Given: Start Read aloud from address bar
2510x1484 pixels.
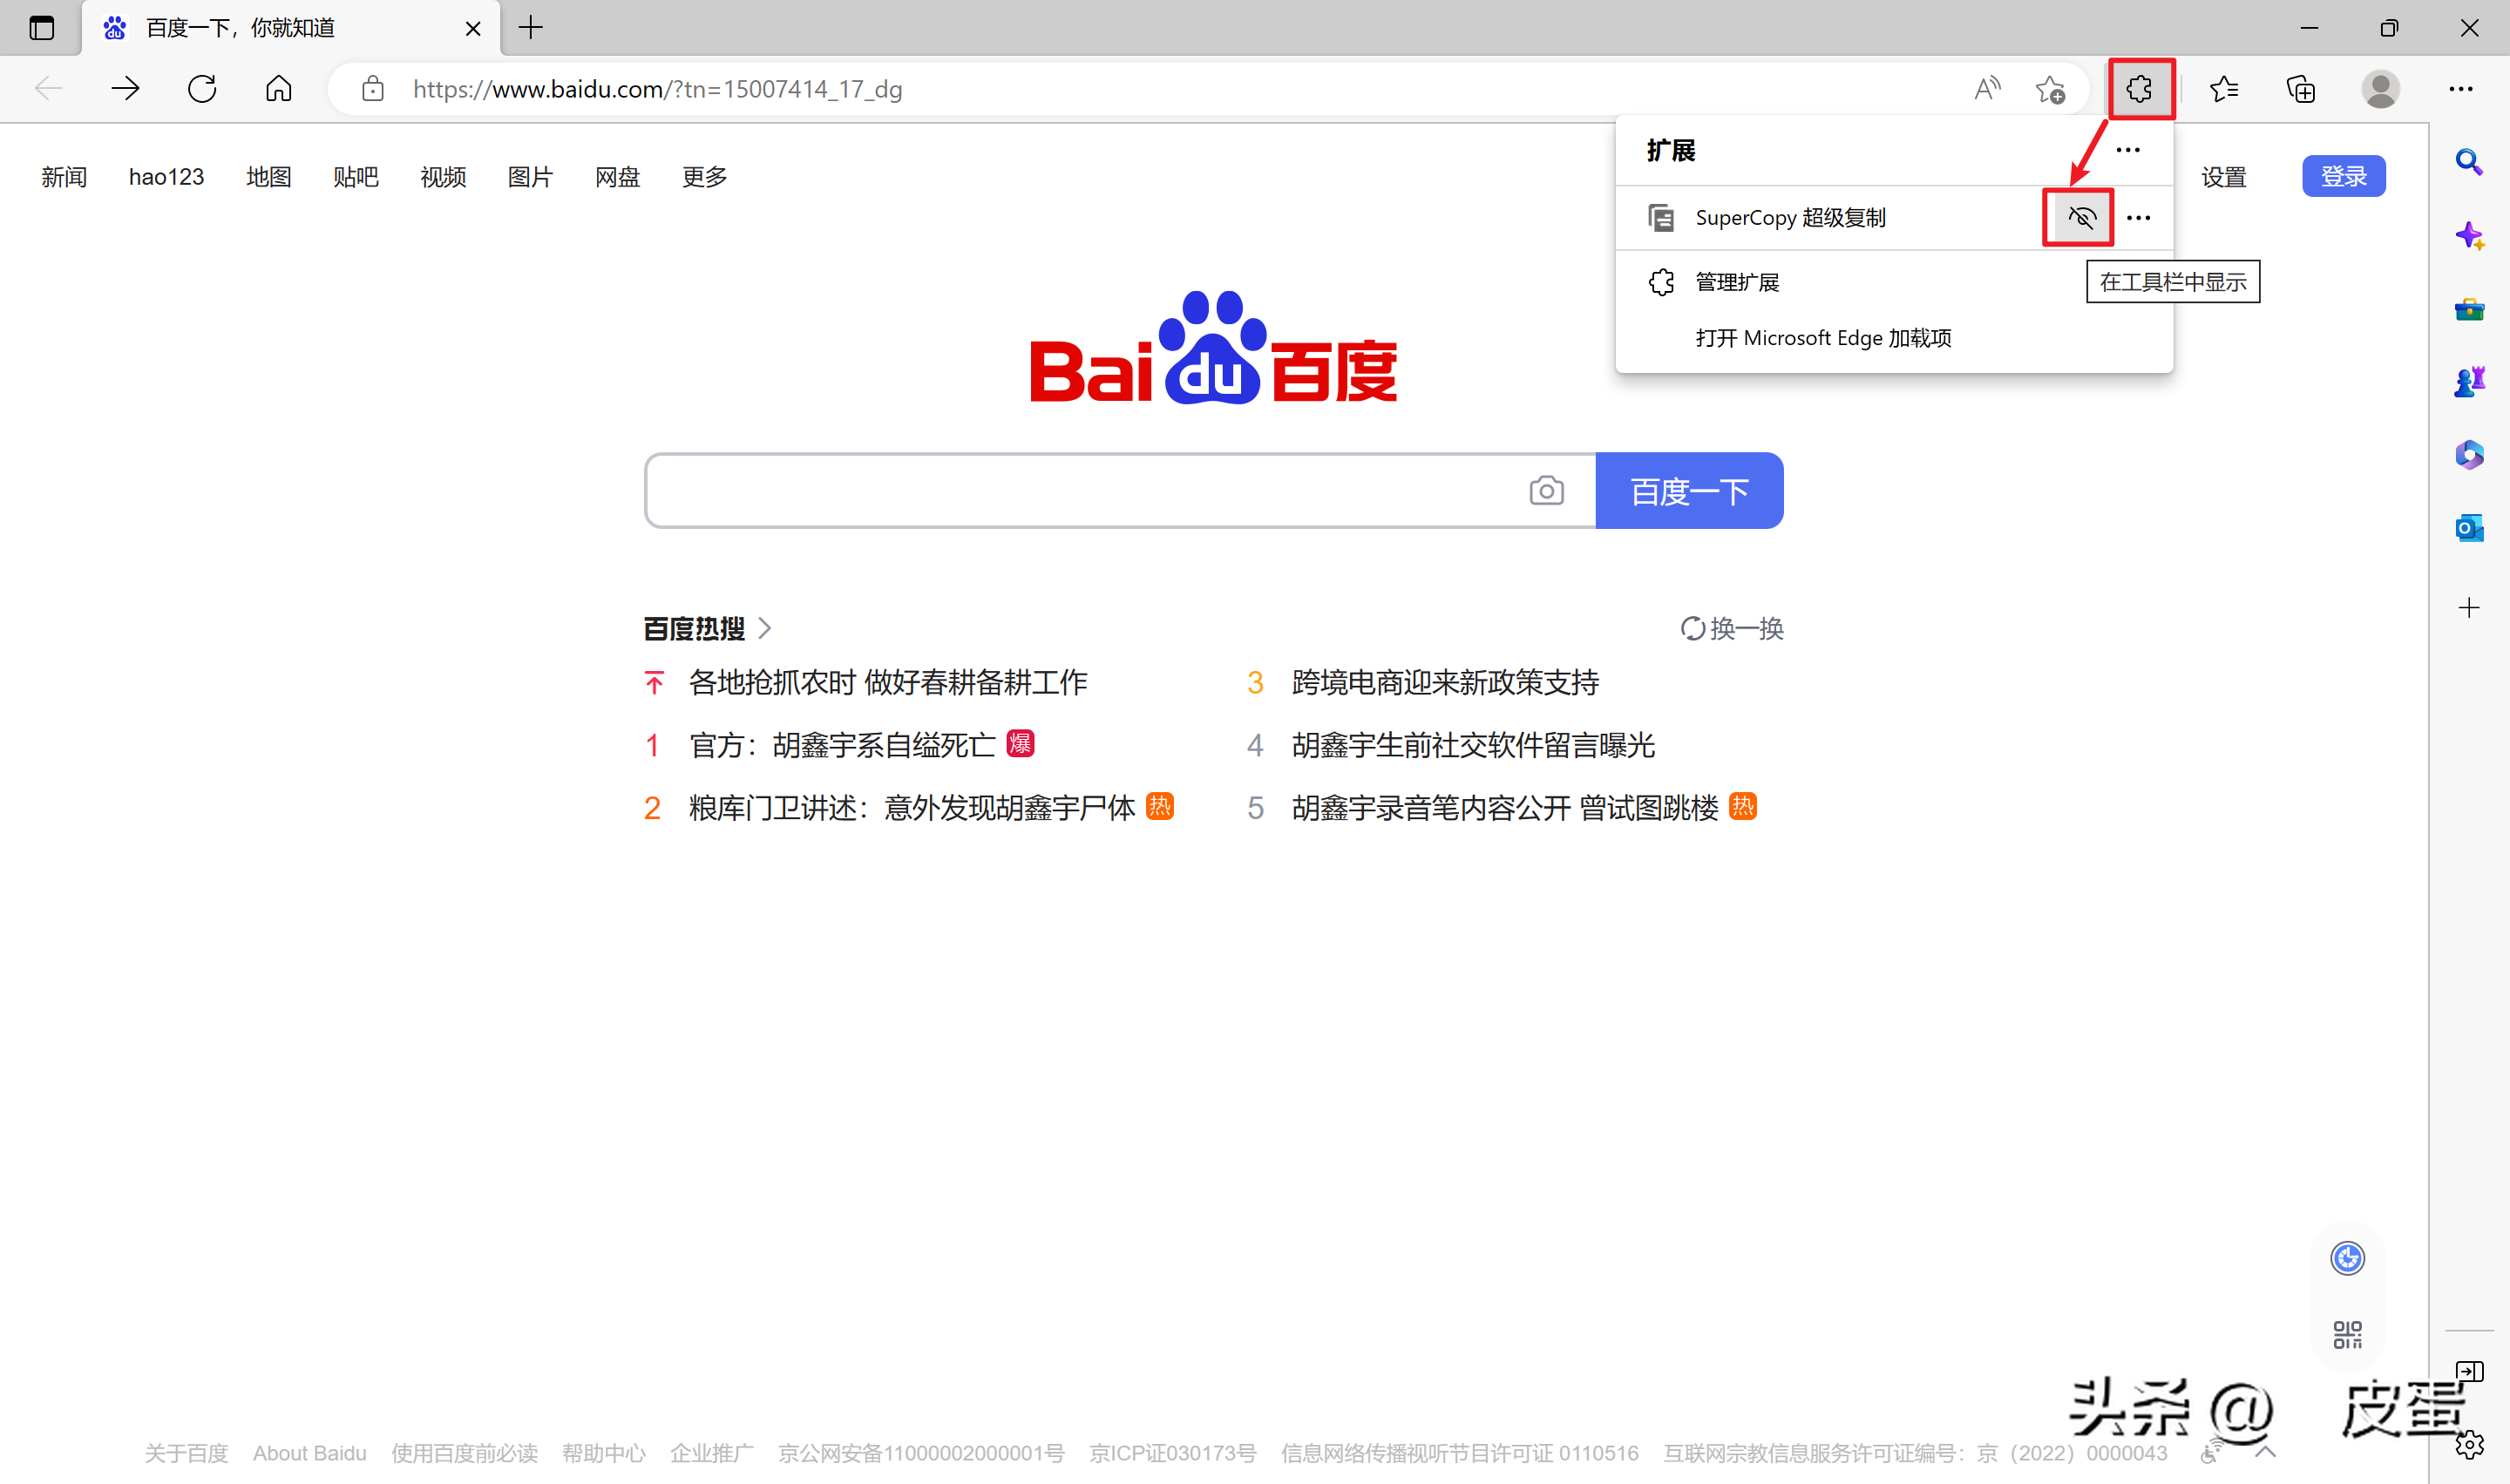Looking at the screenshot, I should [1988, 89].
